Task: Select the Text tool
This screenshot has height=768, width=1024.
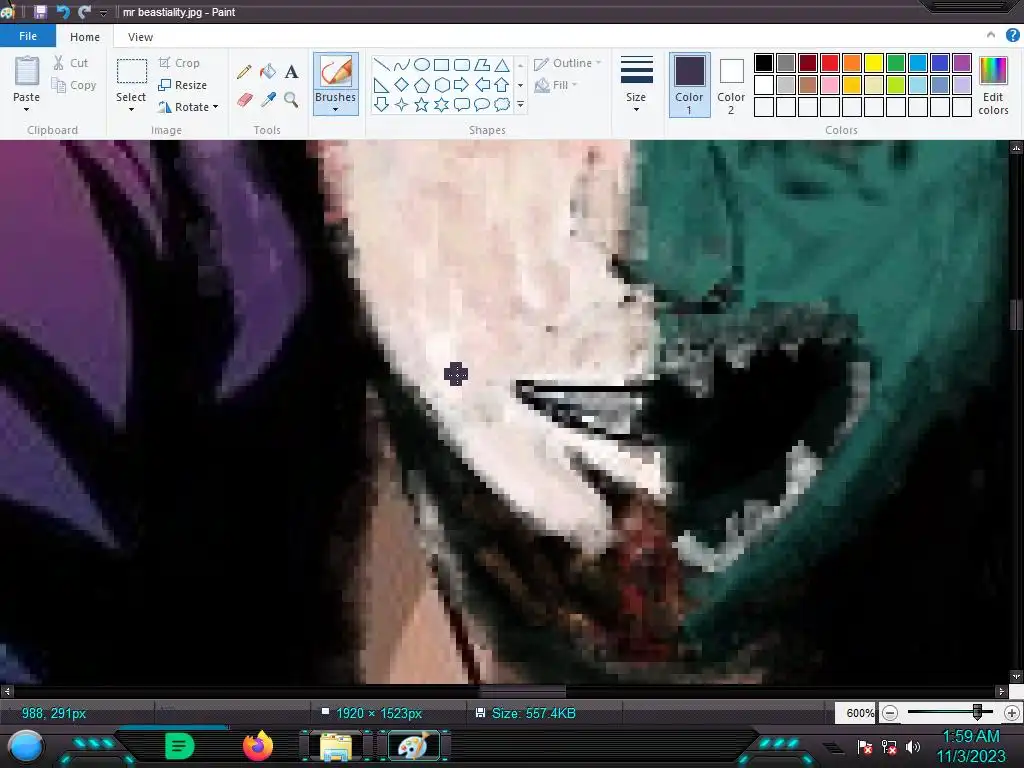Action: 291,72
